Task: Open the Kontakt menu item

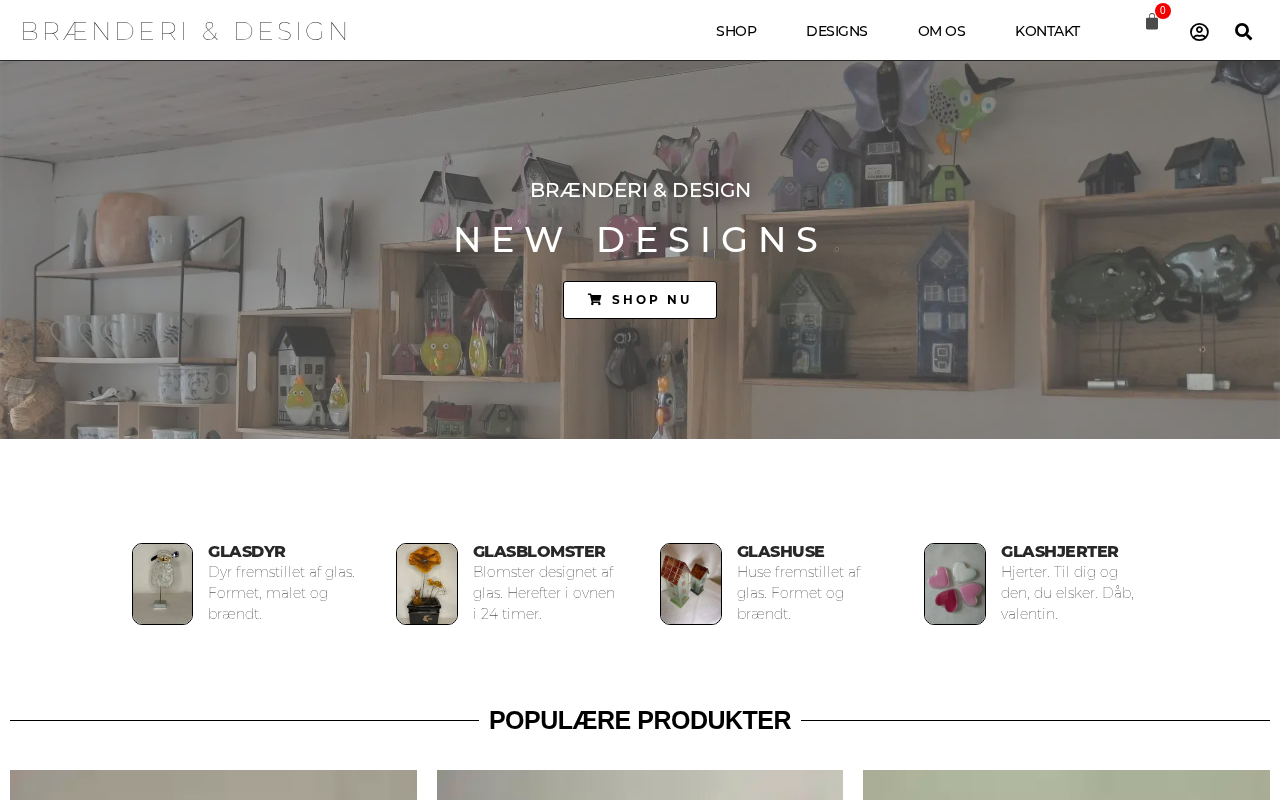Action: pyautogui.click(x=1047, y=31)
